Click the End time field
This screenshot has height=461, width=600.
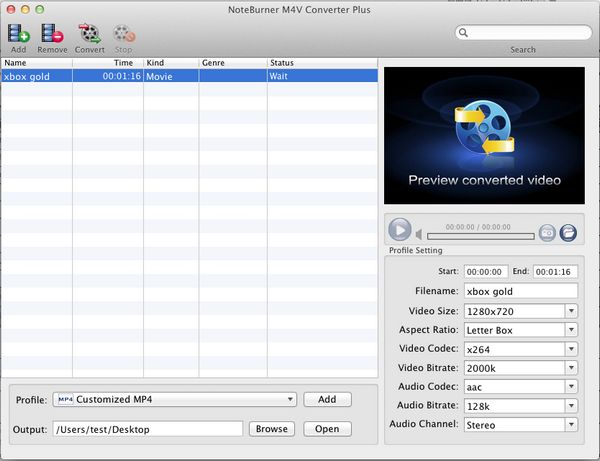pyautogui.click(x=555, y=272)
